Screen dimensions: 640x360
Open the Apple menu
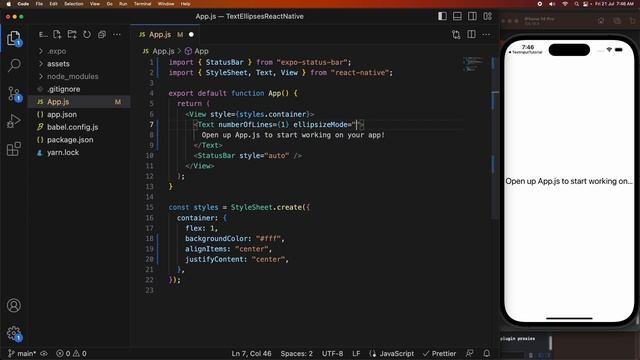pyautogui.click(x=8, y=4)
